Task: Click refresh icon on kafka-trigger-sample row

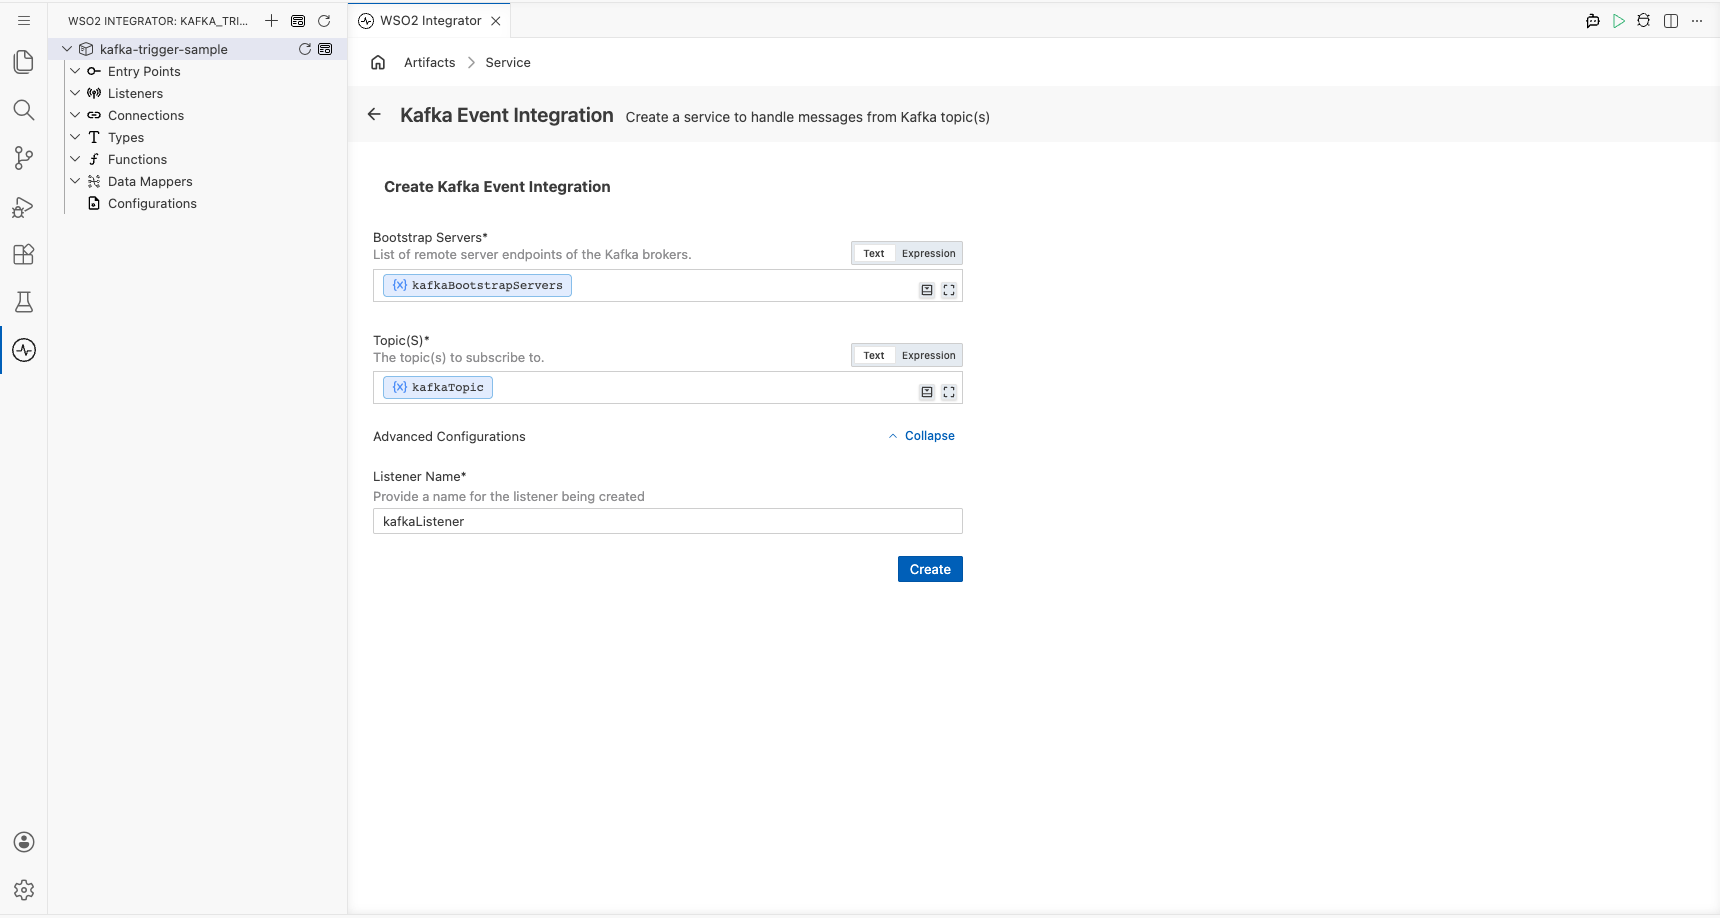Action: click(x=305, y=49)
